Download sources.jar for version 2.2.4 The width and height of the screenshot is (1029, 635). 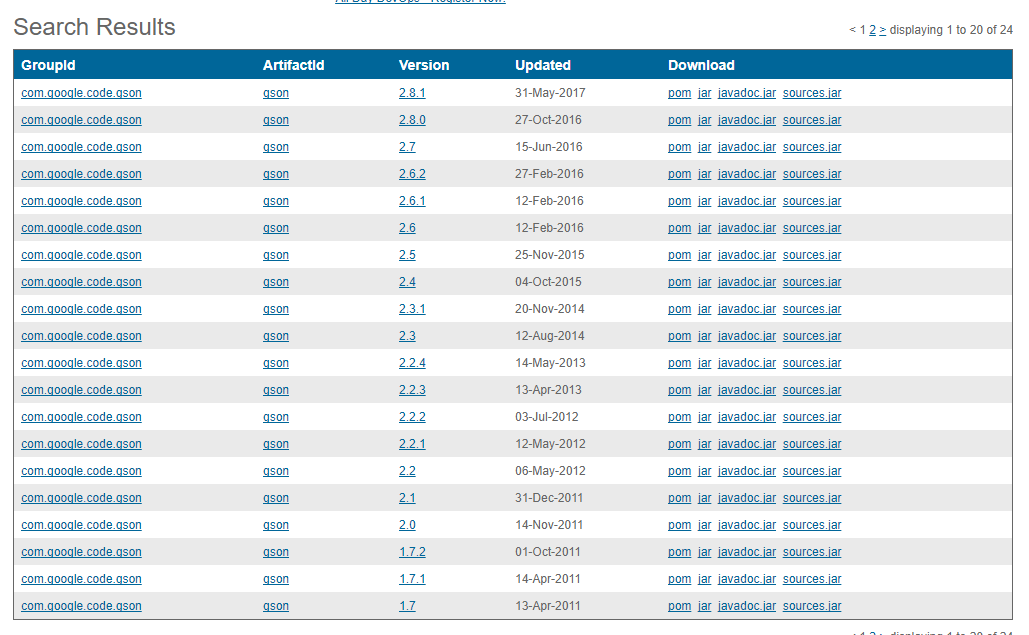pyautogui.click(x=812, y=363)
